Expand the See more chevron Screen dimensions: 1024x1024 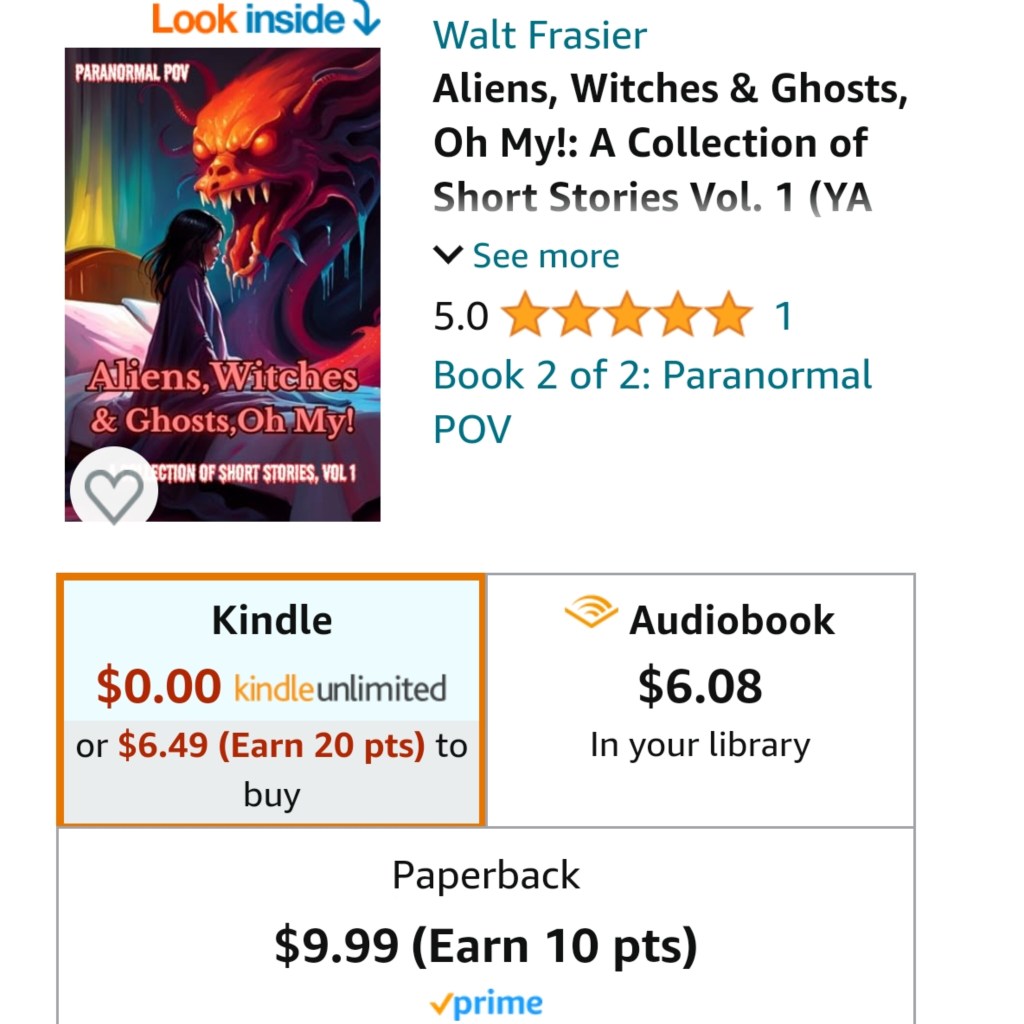448,256
